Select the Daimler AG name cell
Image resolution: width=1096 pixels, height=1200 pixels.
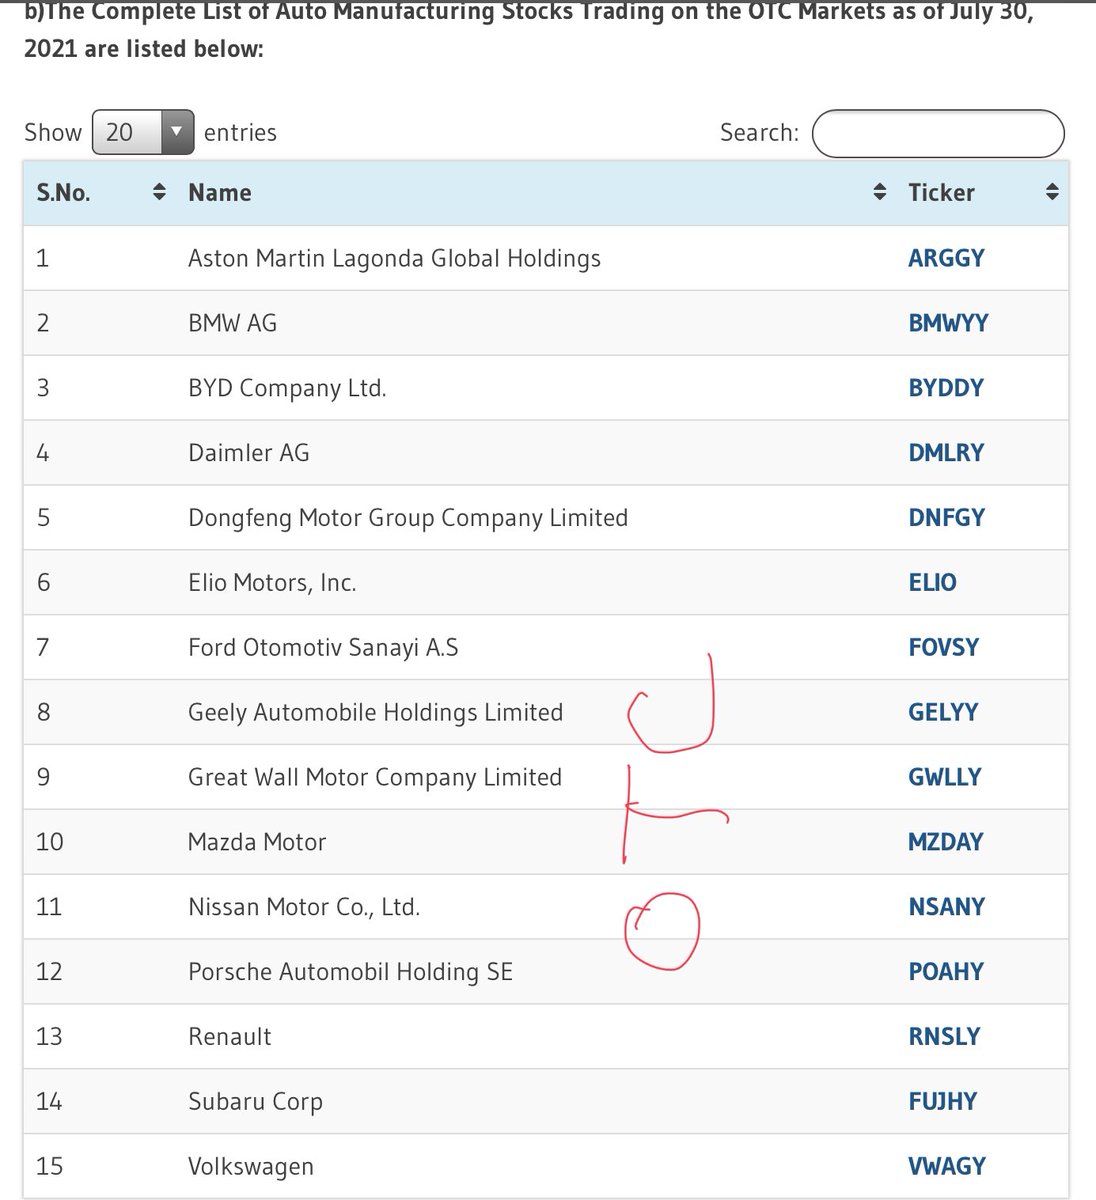pos(249,454)
